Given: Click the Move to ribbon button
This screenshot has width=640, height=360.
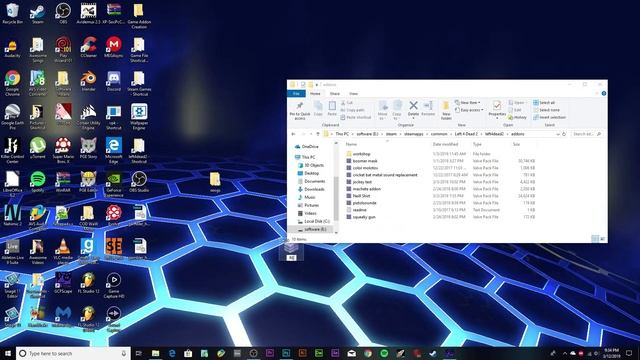Looking at the screenshot, I should 382,111.
